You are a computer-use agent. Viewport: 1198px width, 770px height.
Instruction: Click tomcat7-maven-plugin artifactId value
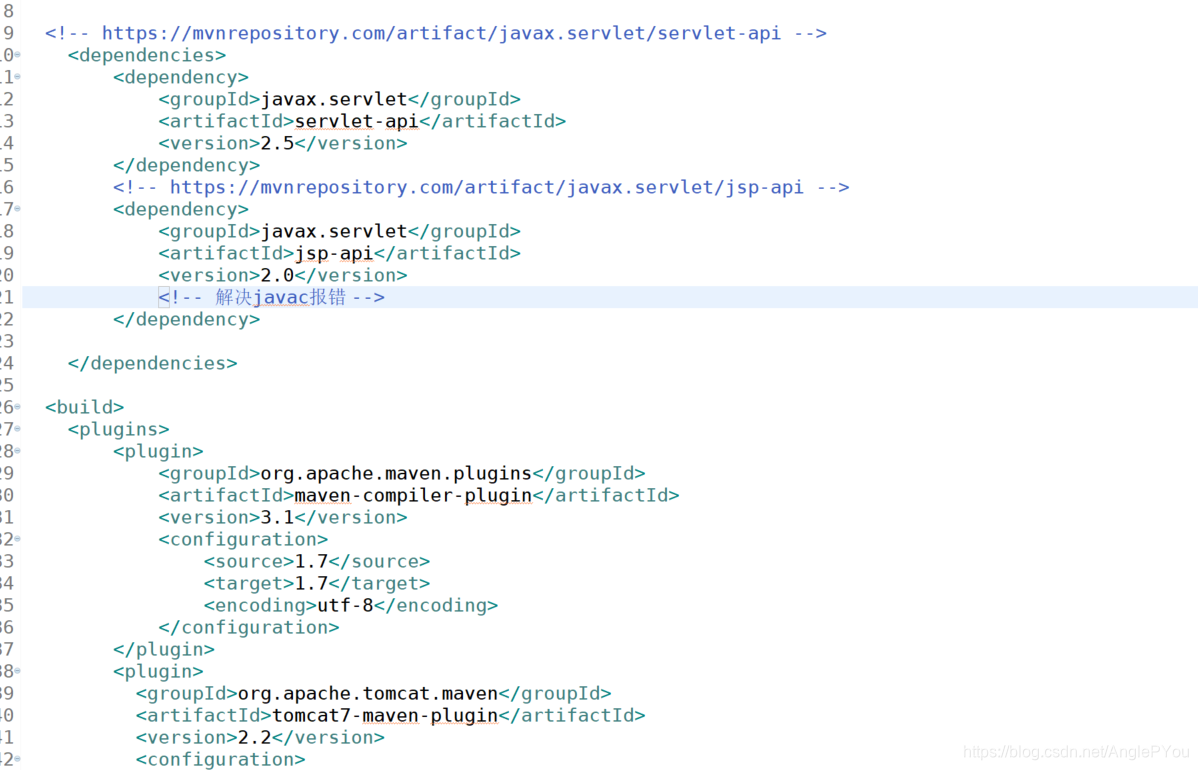pyautogui.click(x=385, y=716)
